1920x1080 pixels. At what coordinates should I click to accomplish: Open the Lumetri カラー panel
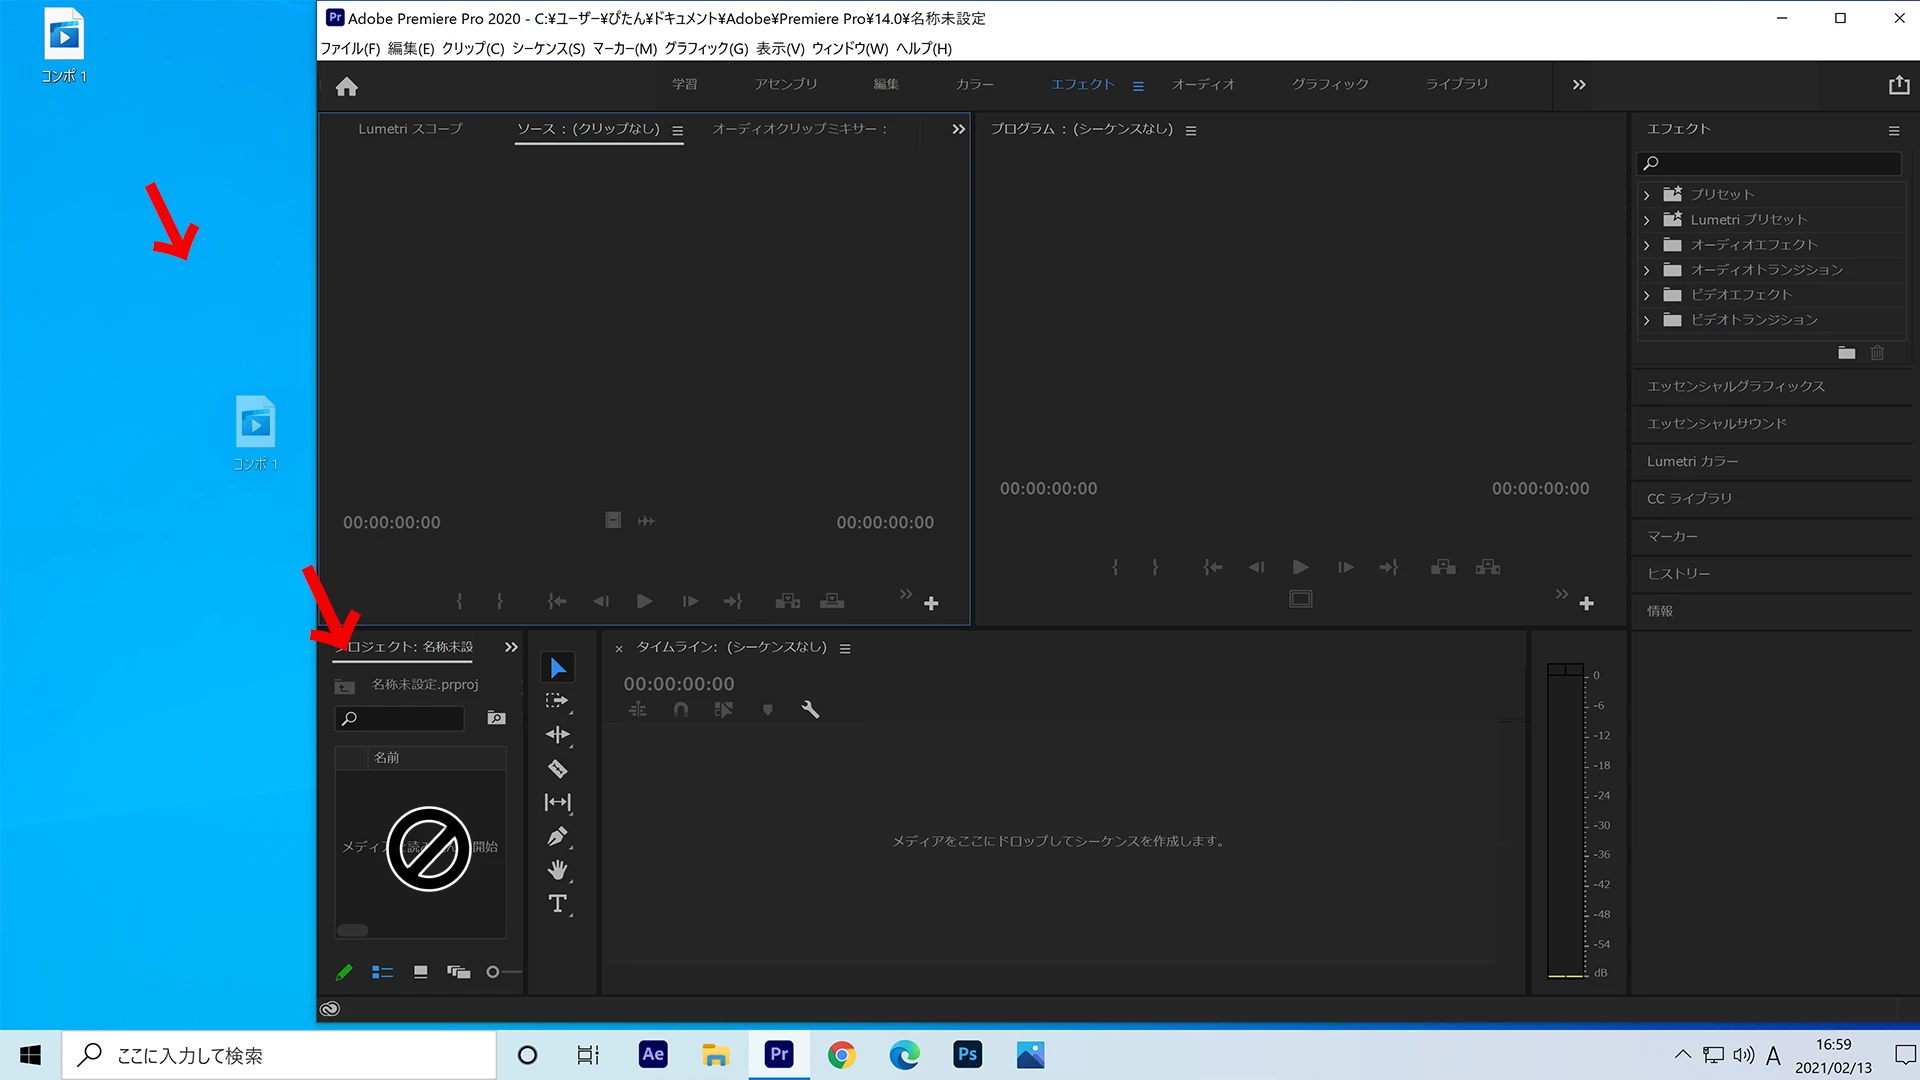click(x=1693, y=461)
